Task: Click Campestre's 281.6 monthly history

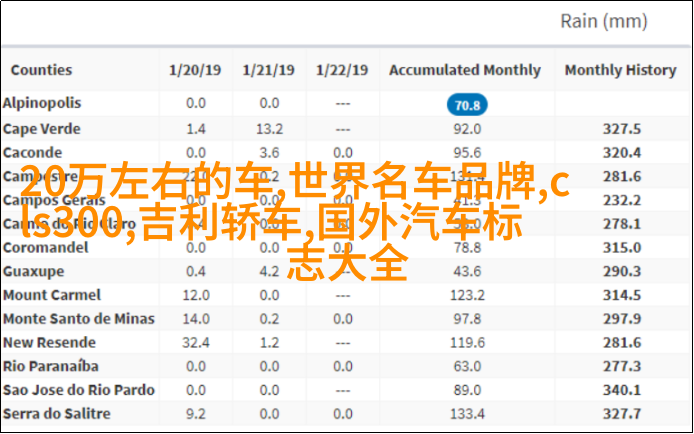Action: tap(622, 177)
